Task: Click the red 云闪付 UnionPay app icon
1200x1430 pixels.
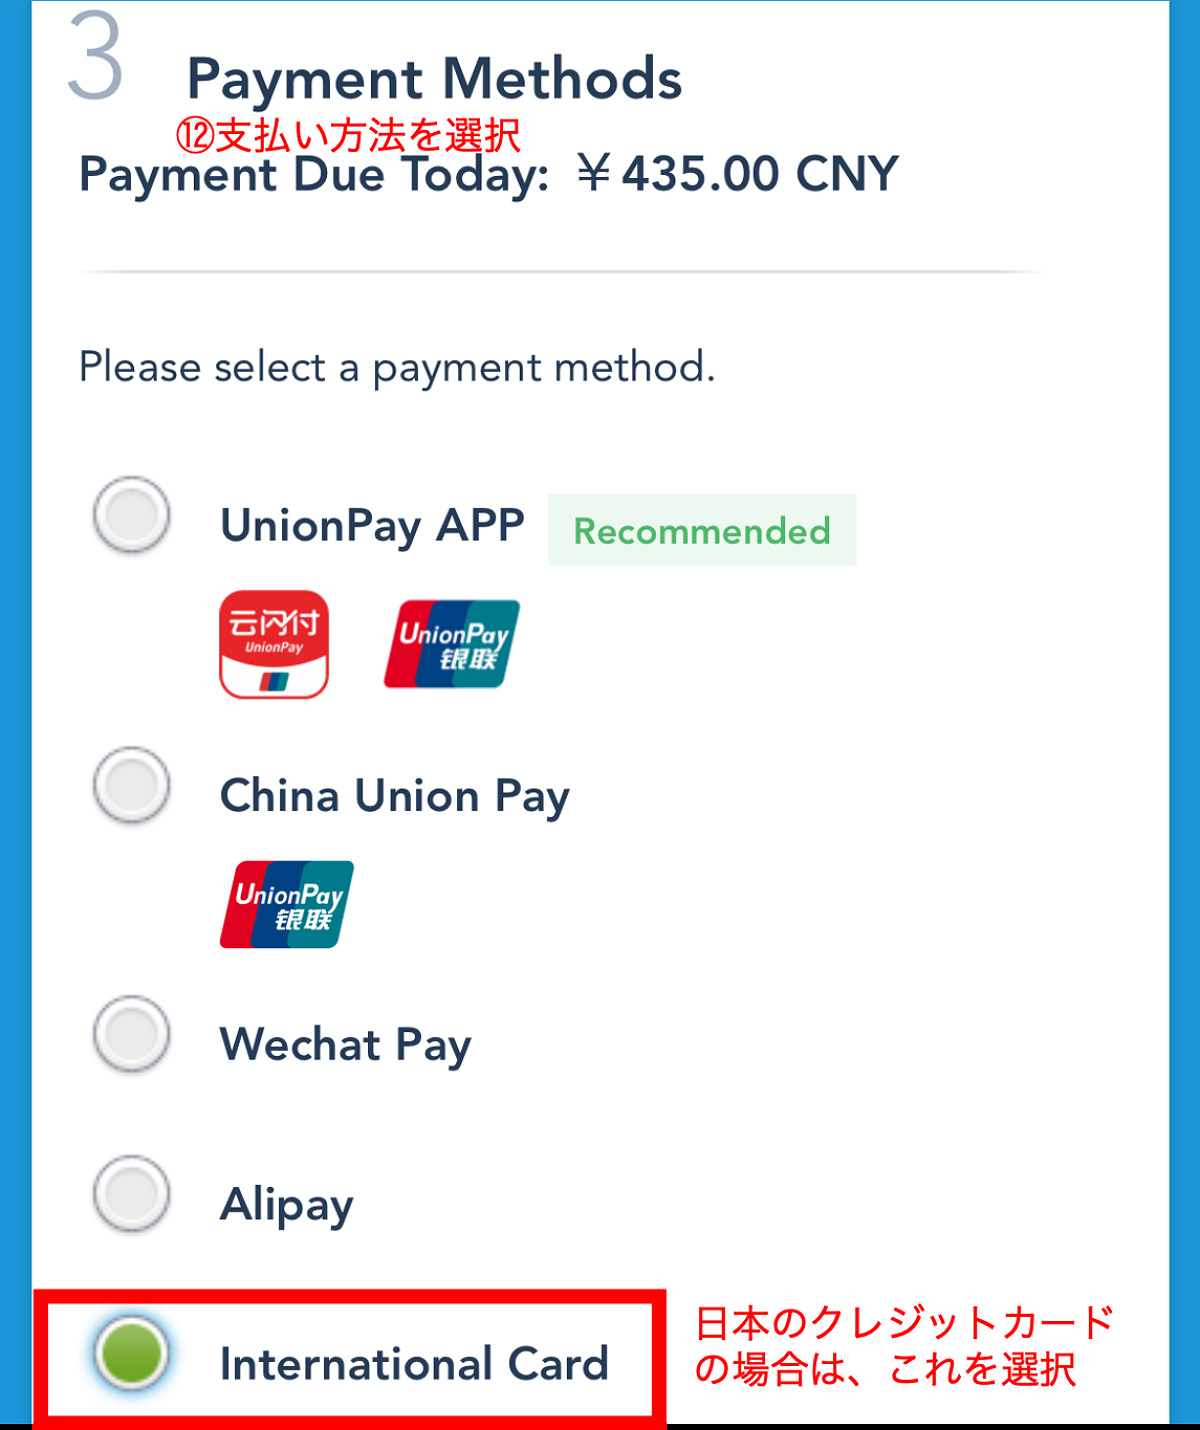Action: [x=274, y=644]
